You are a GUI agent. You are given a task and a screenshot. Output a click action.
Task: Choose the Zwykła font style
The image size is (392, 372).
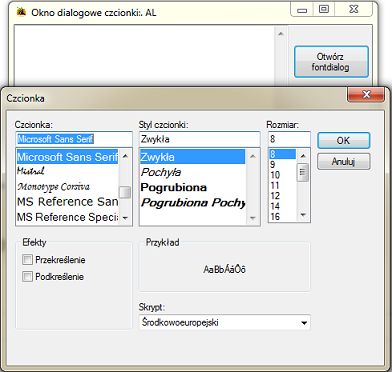click(193, 157)
